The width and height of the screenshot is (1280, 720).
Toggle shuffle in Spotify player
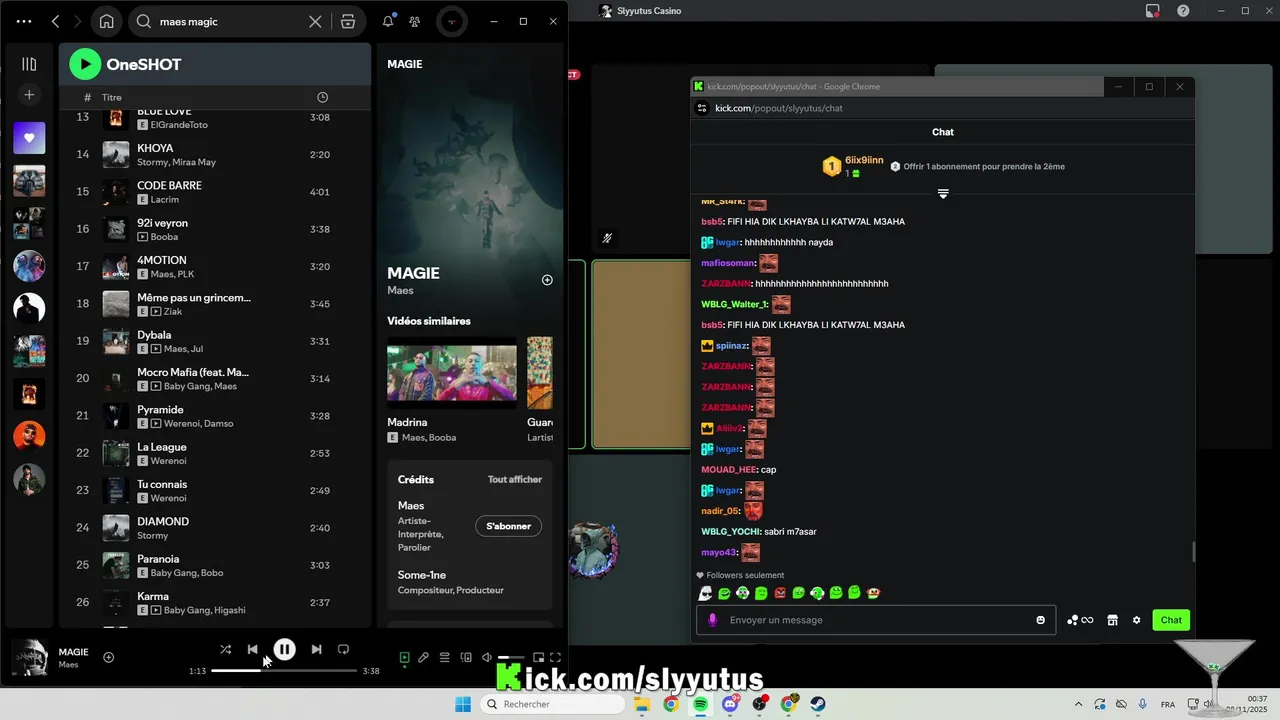pyautogui.click(x=225, y=649)
